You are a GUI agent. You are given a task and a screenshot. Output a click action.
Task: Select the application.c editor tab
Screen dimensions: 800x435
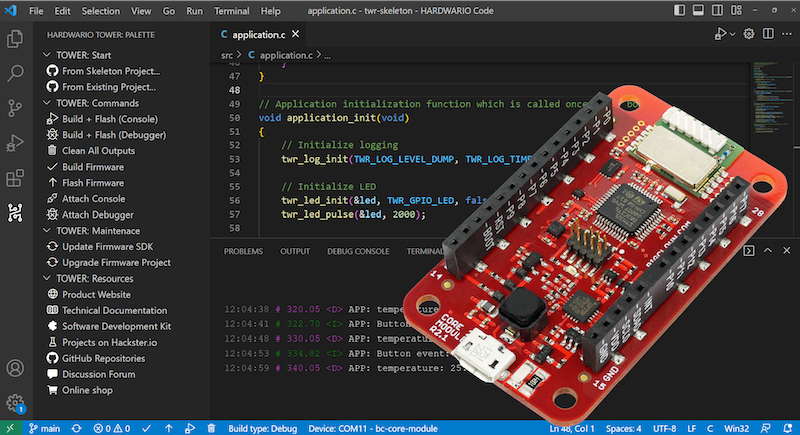pos(259,35)
